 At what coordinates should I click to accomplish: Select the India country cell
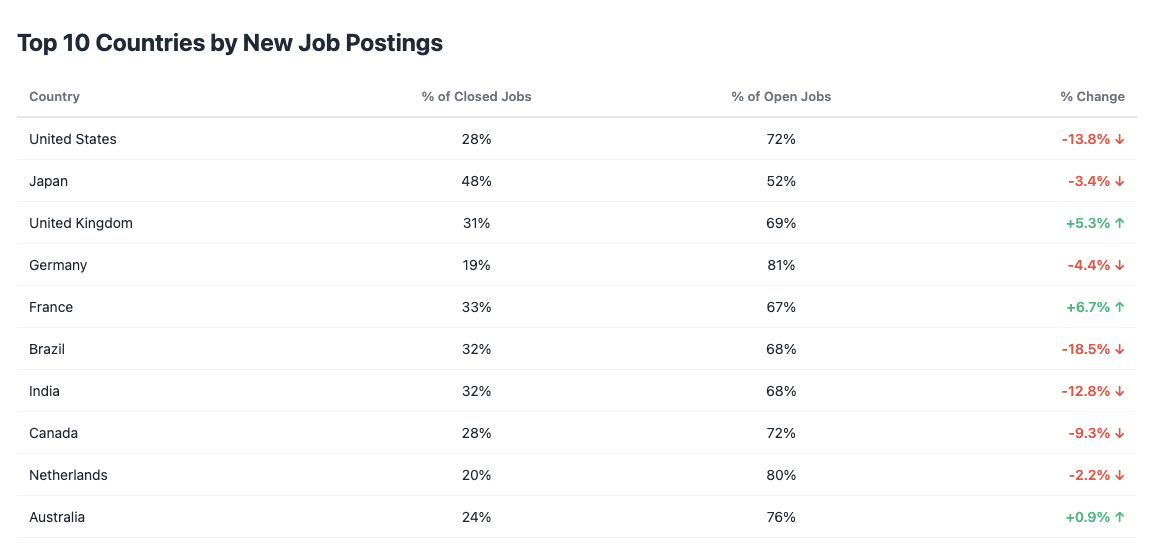coord(45,392)
